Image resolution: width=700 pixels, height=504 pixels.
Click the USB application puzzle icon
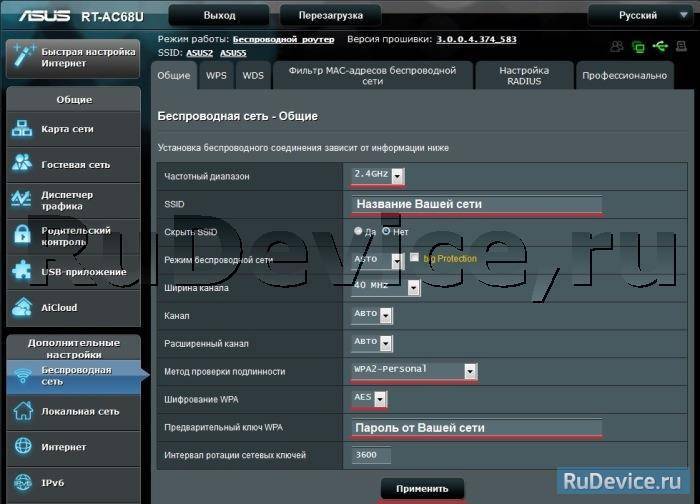click(22, 271)
